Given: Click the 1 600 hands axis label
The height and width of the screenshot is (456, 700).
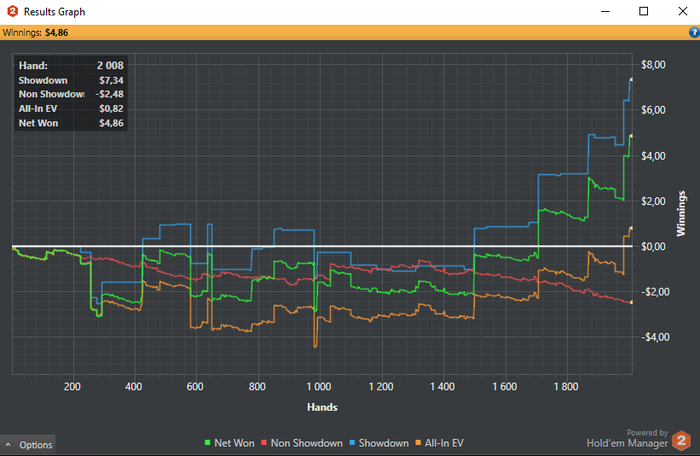Looking at the screenshot, I should pyautogui.click(x=504, y=386).
